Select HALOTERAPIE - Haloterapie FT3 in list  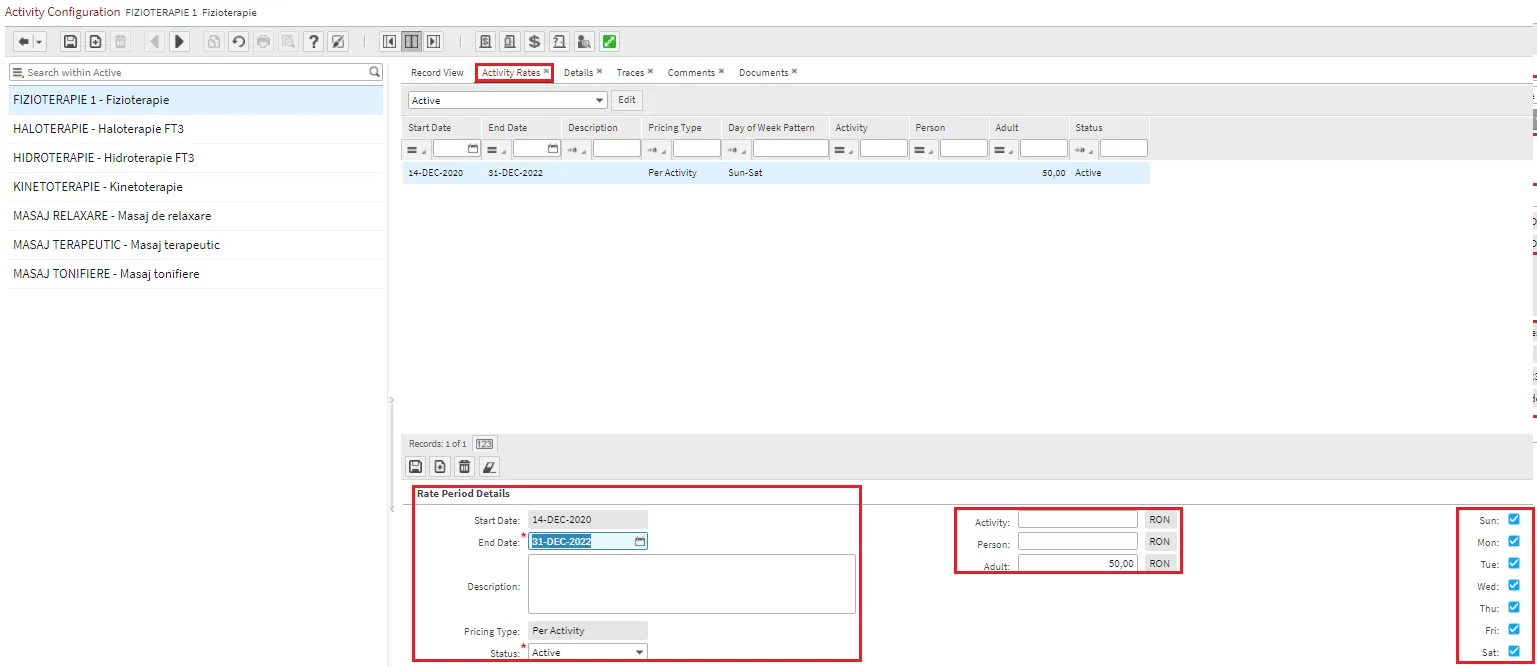click(x=196, y=129)
